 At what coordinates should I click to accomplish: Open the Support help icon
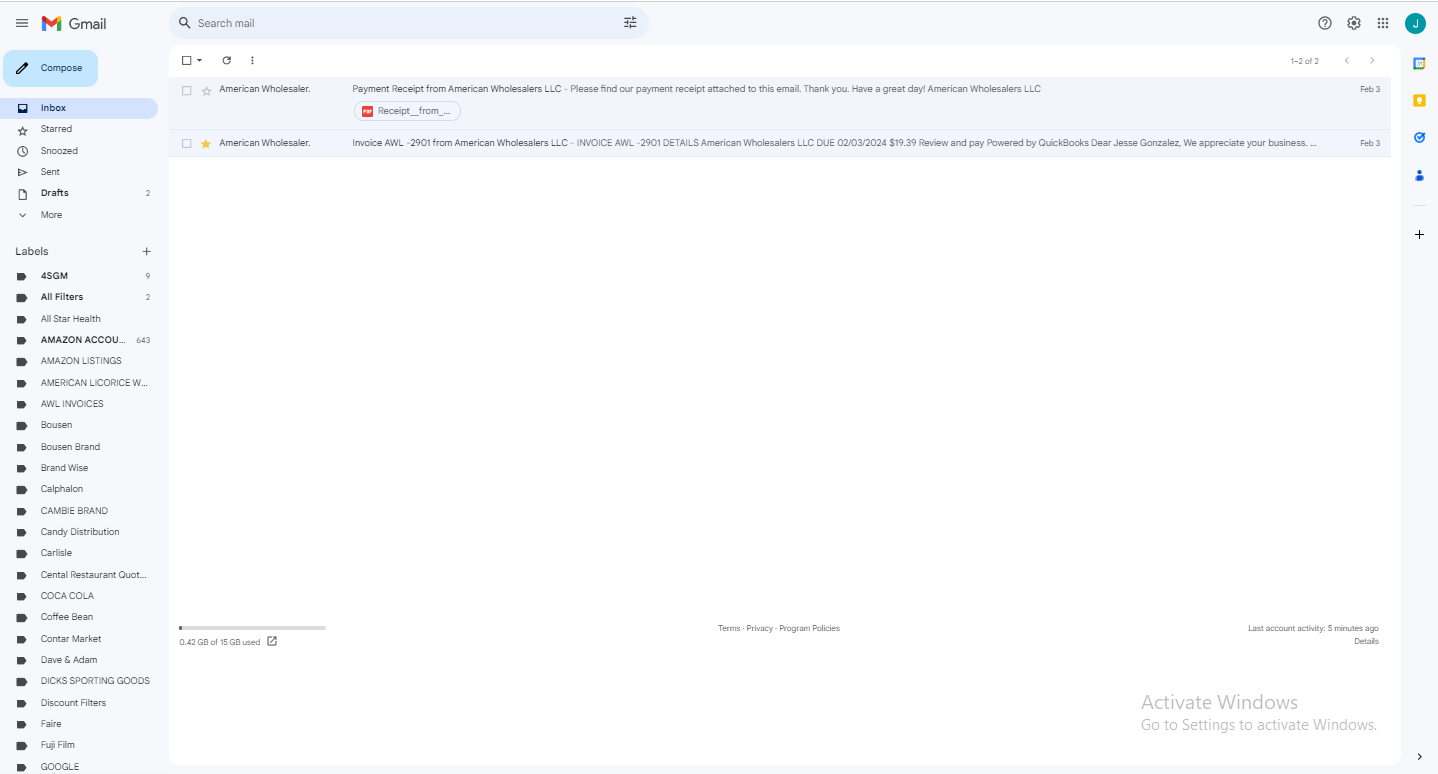click(1325, 23)
